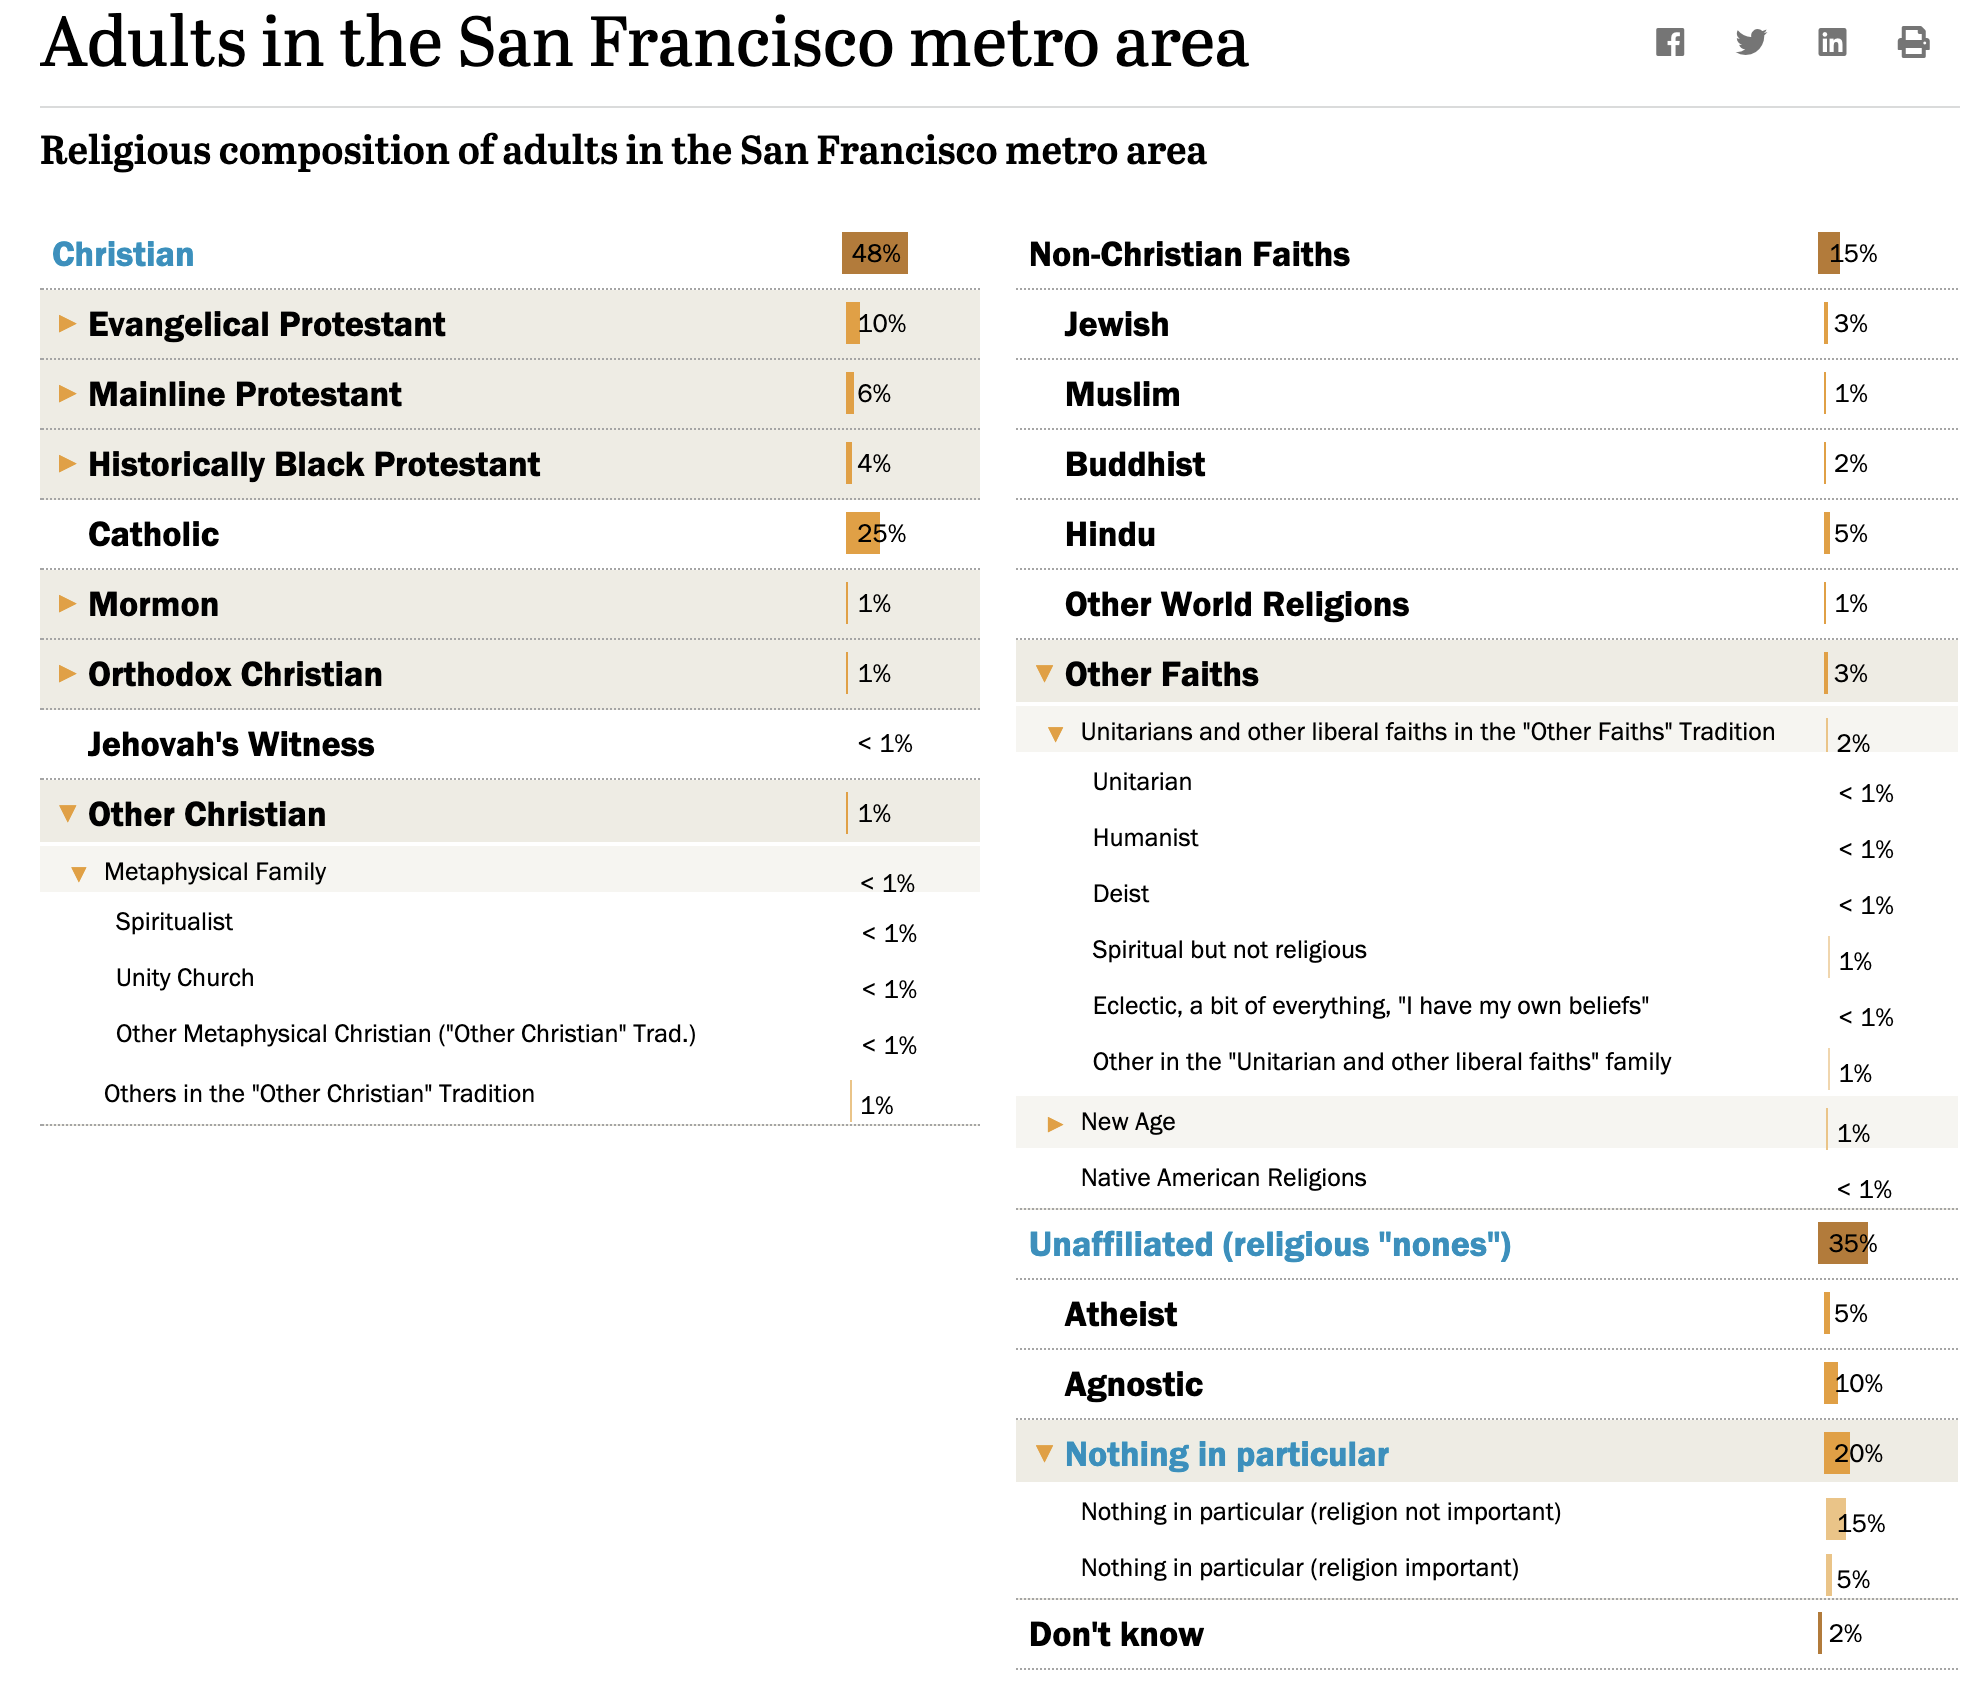The image size is (1986, 1694).
Task: Open the Nothing in particular link
Action: tap(1227, 1454)
